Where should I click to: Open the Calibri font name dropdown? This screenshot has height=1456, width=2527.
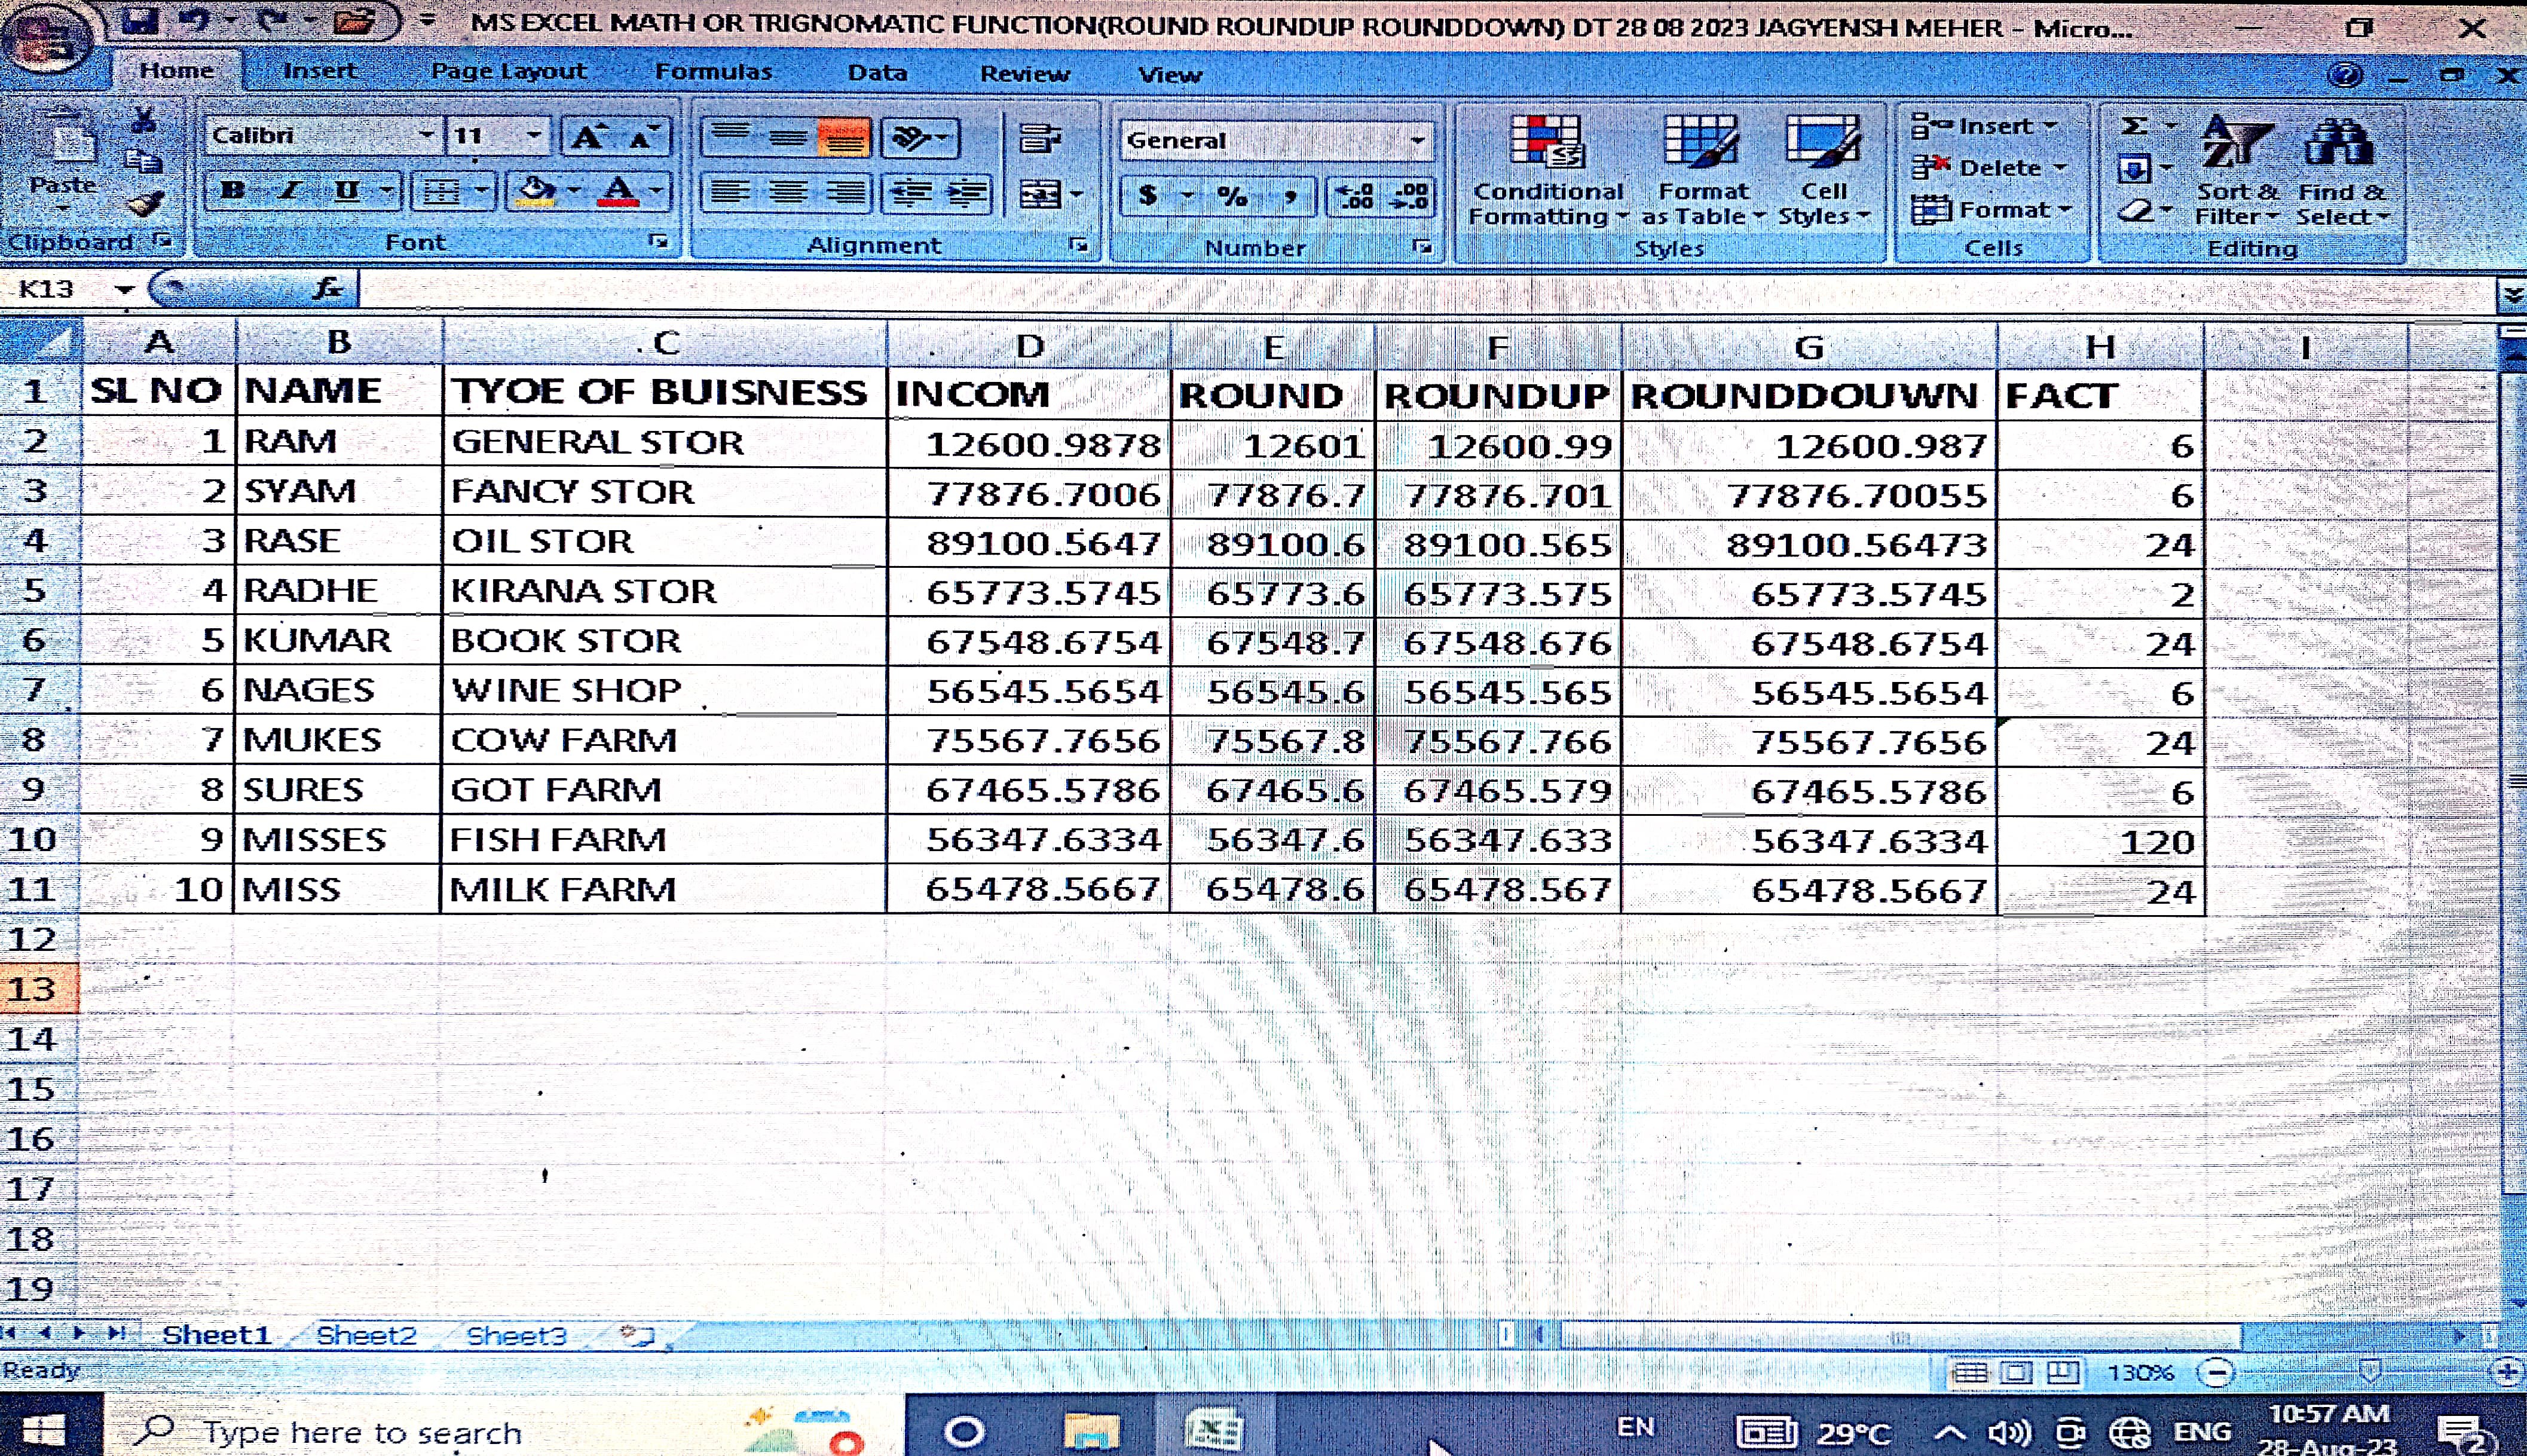pos(427,135)
